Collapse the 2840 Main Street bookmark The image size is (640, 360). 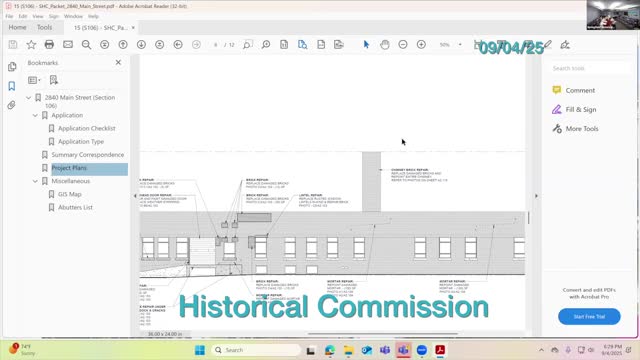29,98
